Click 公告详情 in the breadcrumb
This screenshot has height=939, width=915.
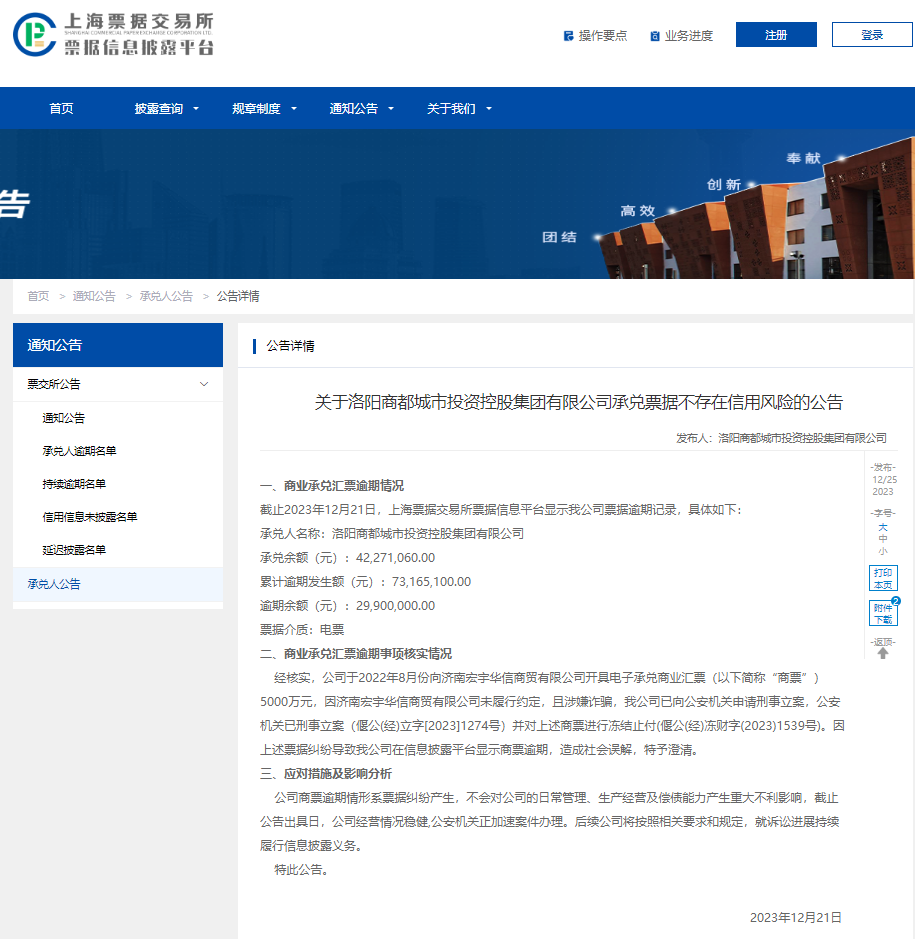click(238, 296)
